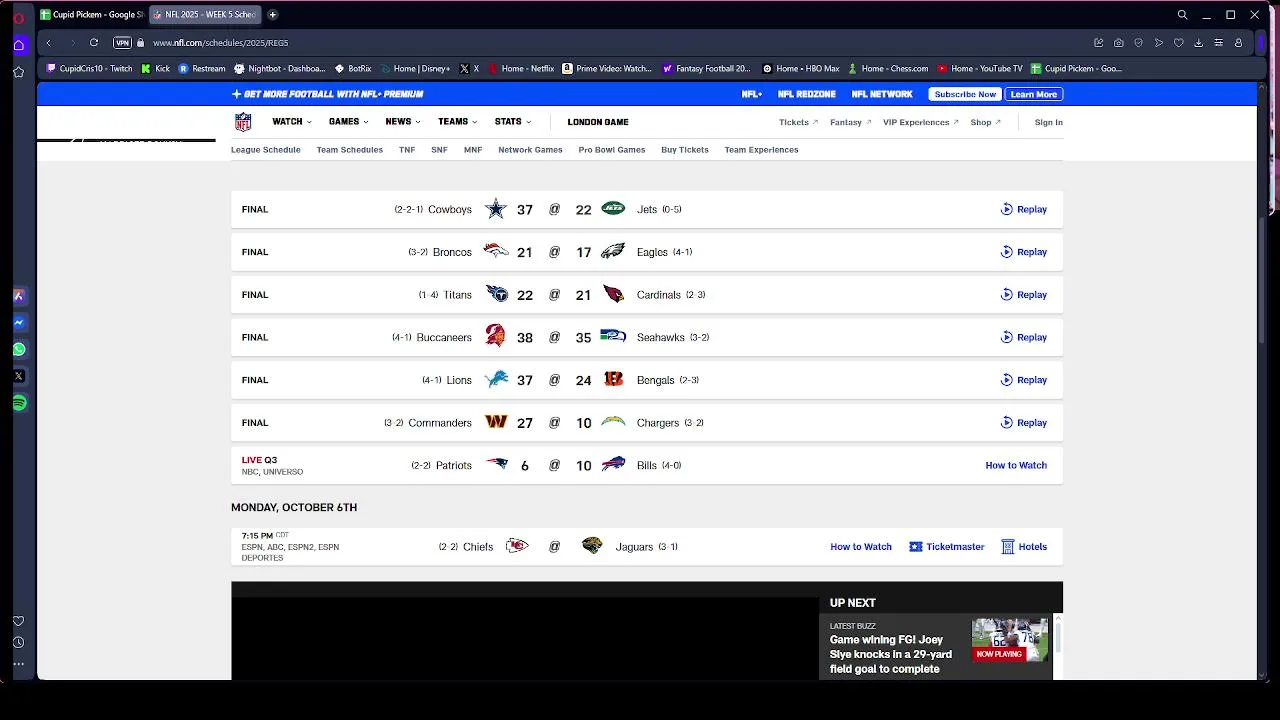Open Team Schedules sub-menu item

pos(350,150)
